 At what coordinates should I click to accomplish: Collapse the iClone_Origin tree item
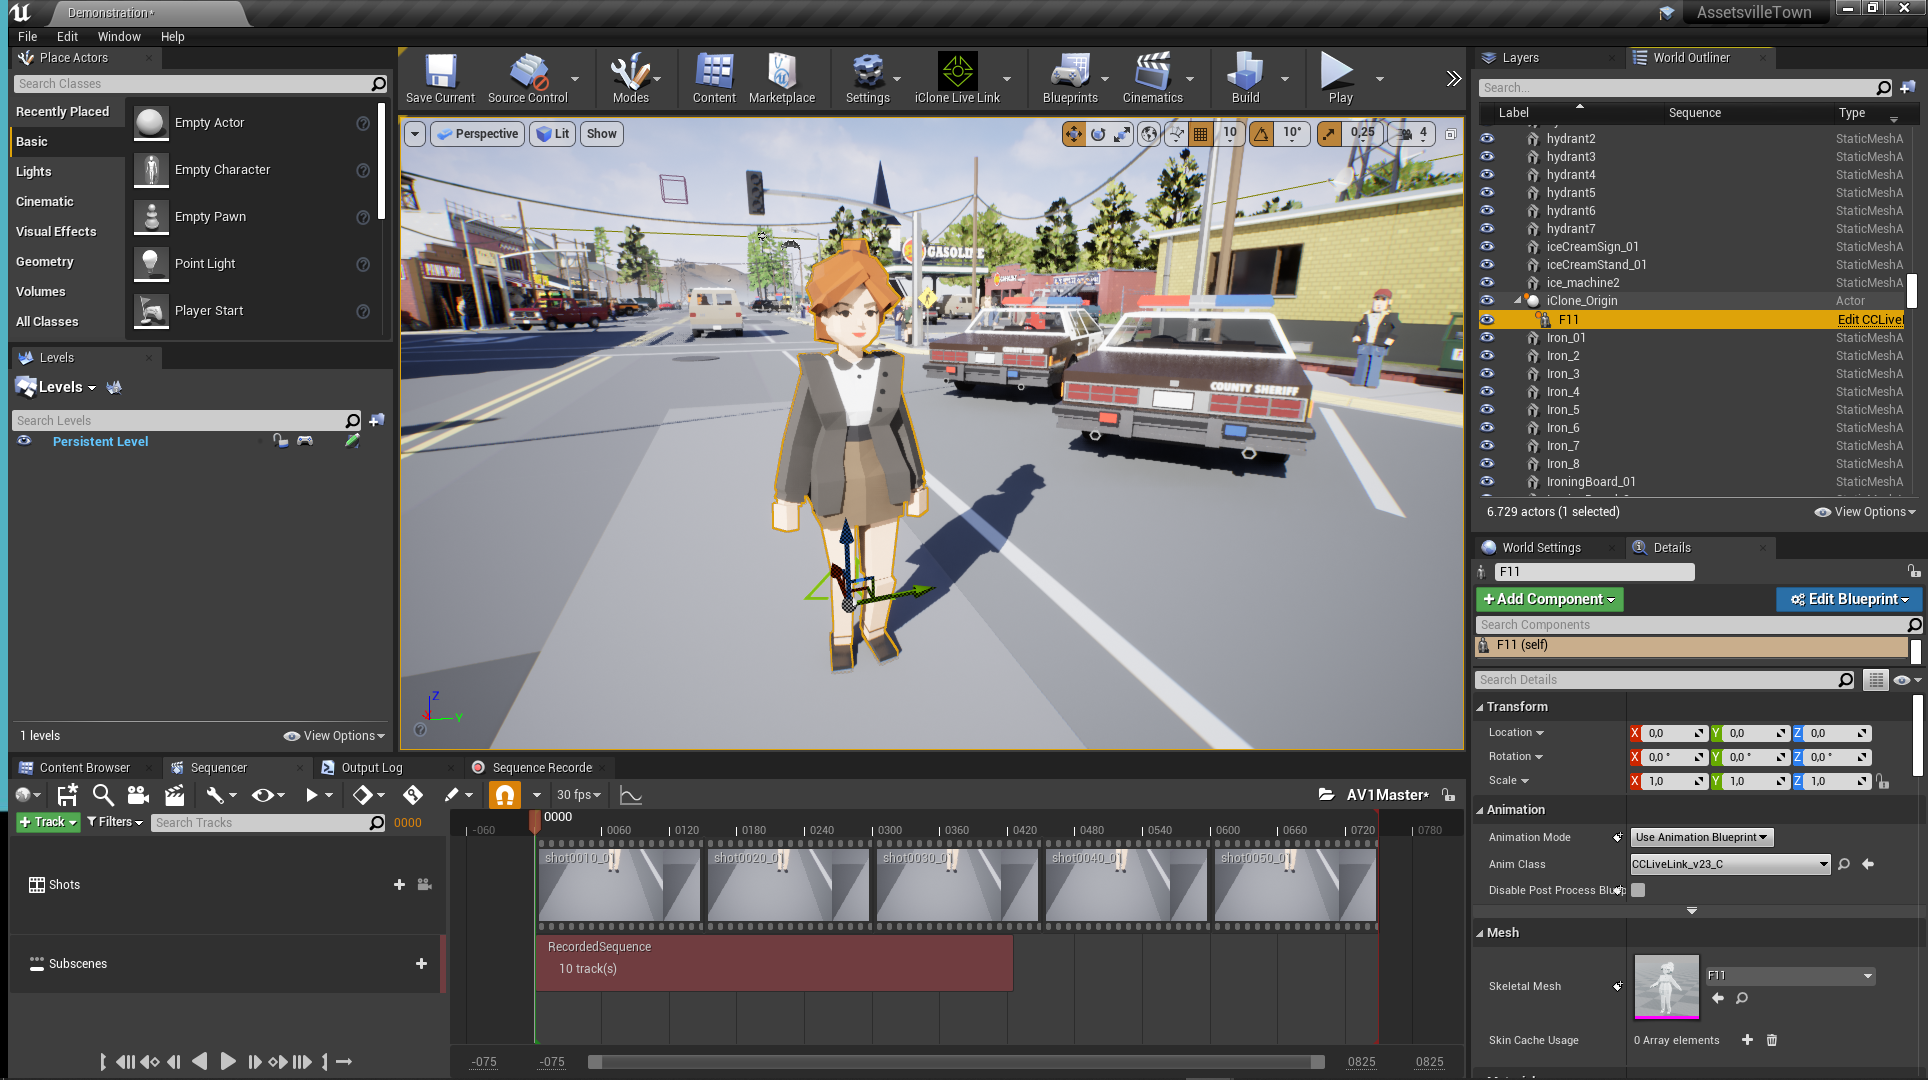coord(1518,300)
